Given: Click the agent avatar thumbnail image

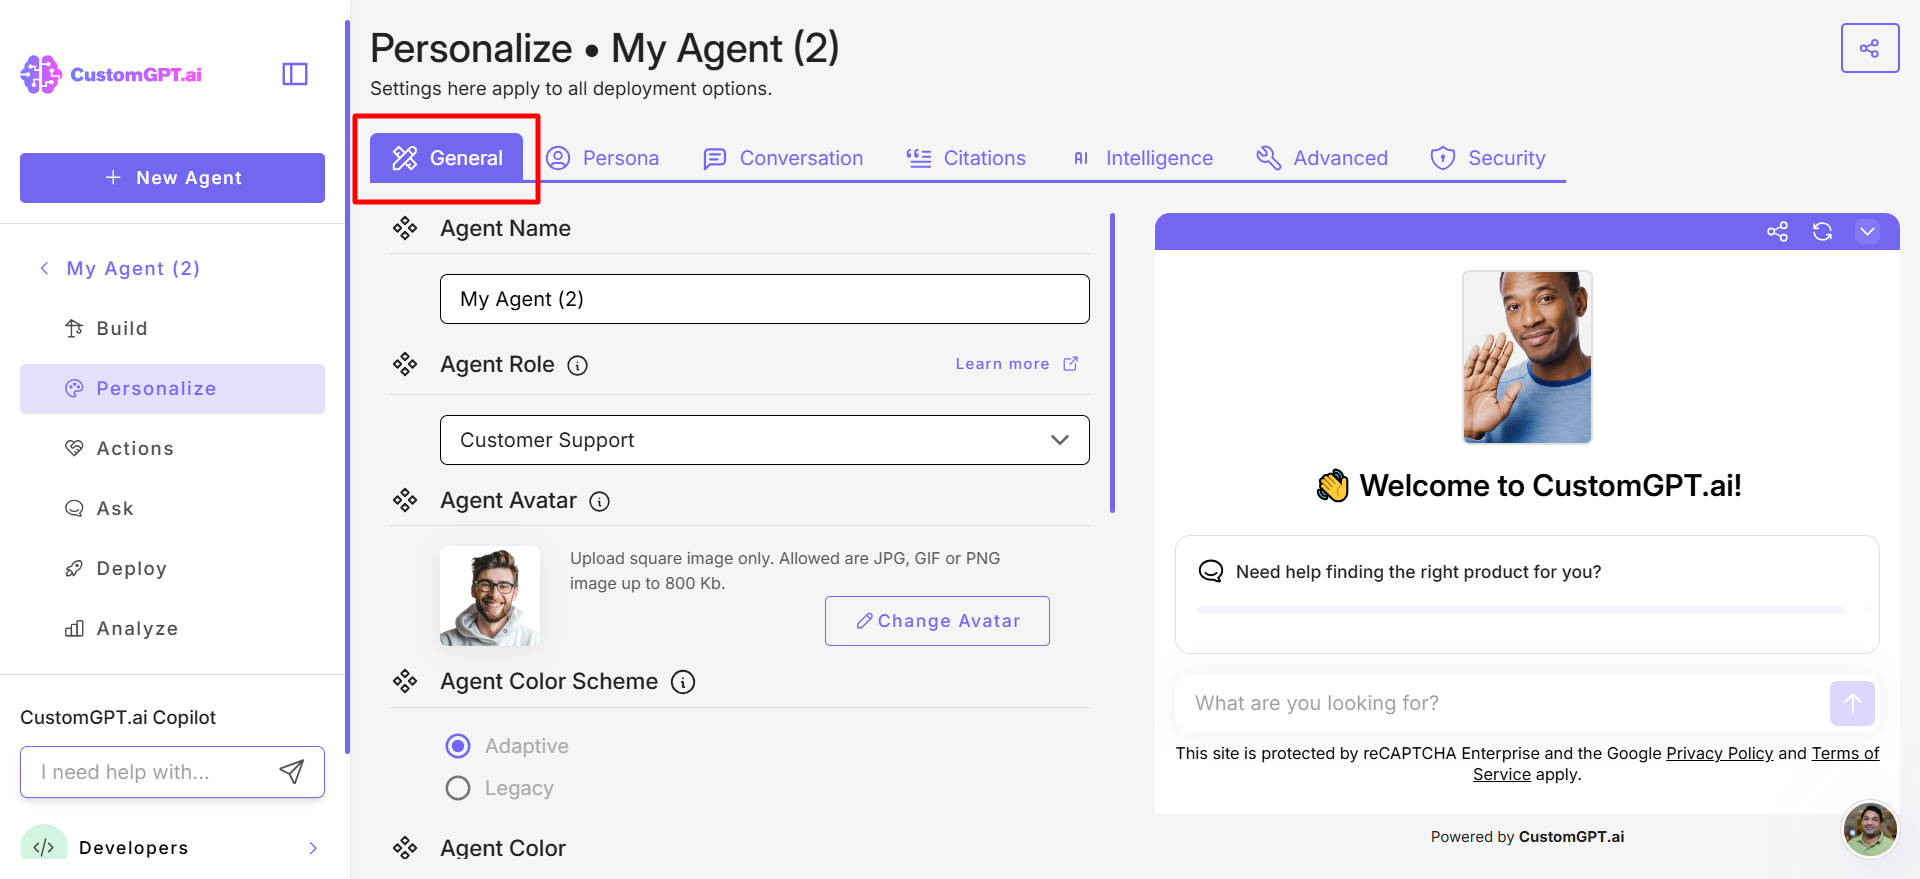Looking at the screenshot, I should coord(490,596).
